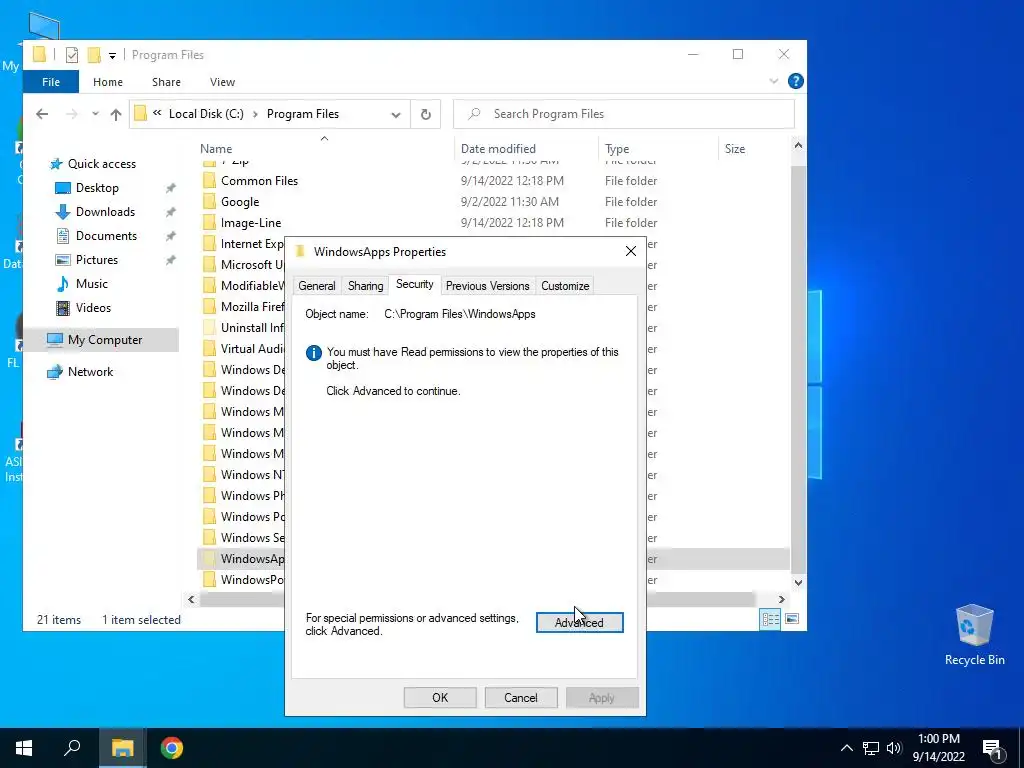Select the WindowsPowerShell folder icon

coord(209,579)
